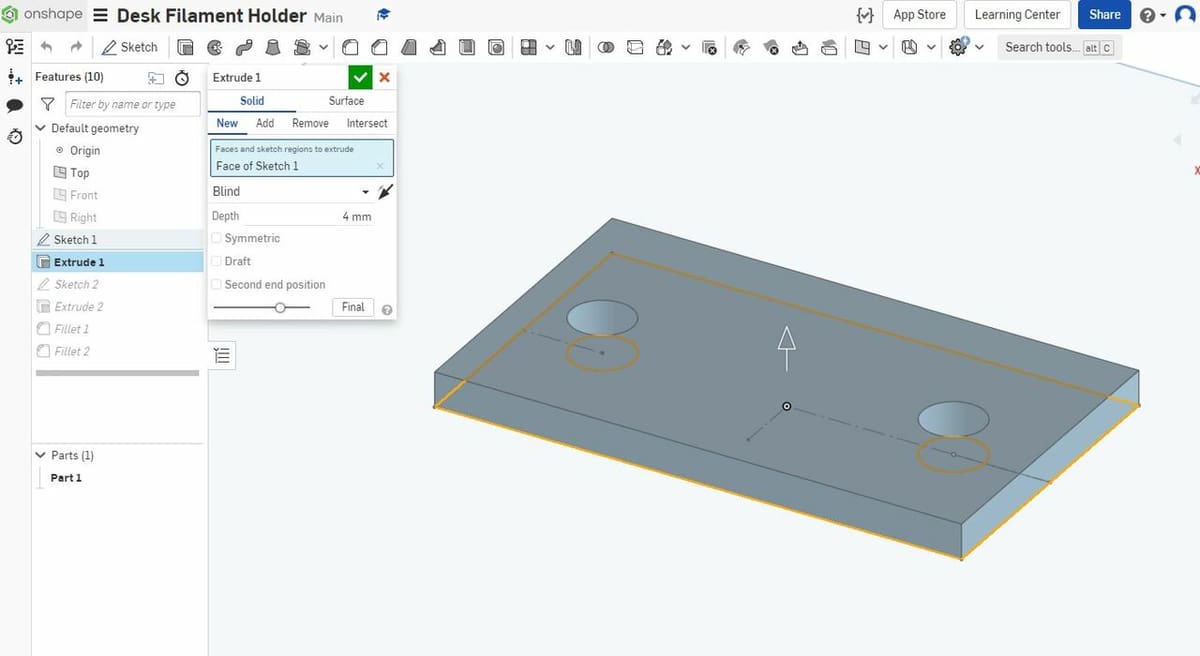The height and width of the screenshot is (656, 1200).
Task: Click the Search tools field
Action: 1059,47
